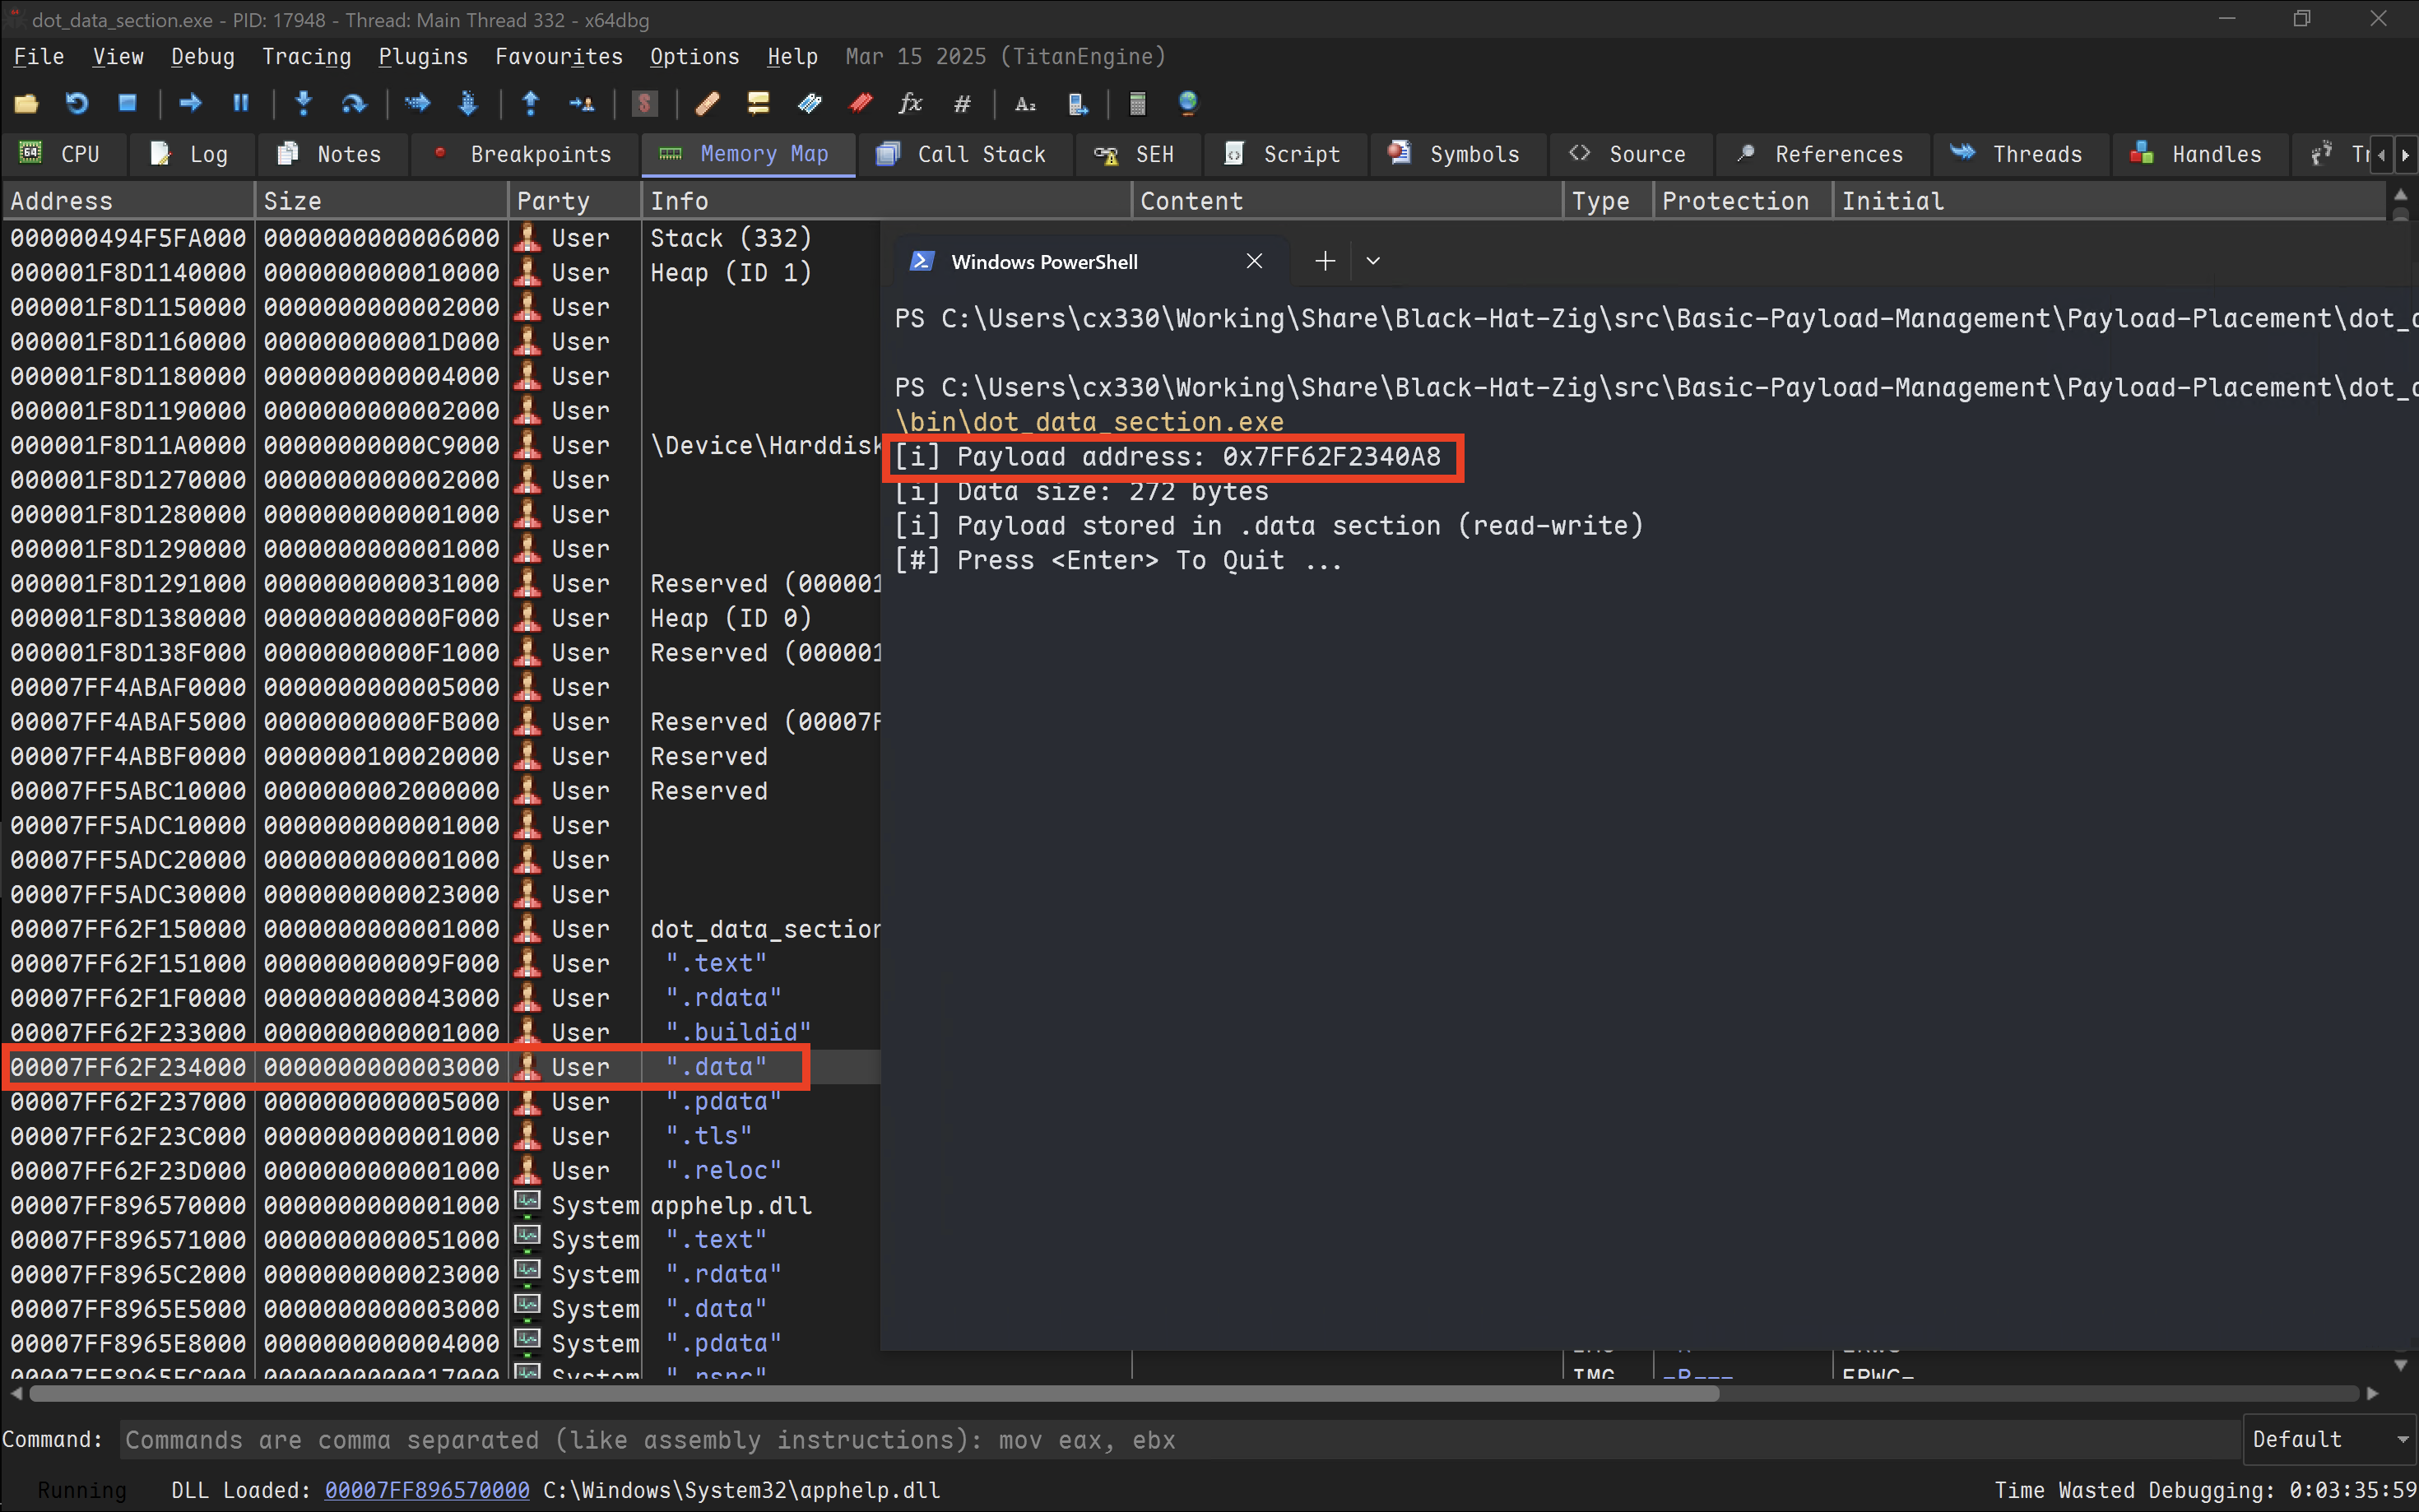Stop the debuggee with the square icon
Image resolution: width=2419 pixels, height=1512 pixels.
click(127, 103)
